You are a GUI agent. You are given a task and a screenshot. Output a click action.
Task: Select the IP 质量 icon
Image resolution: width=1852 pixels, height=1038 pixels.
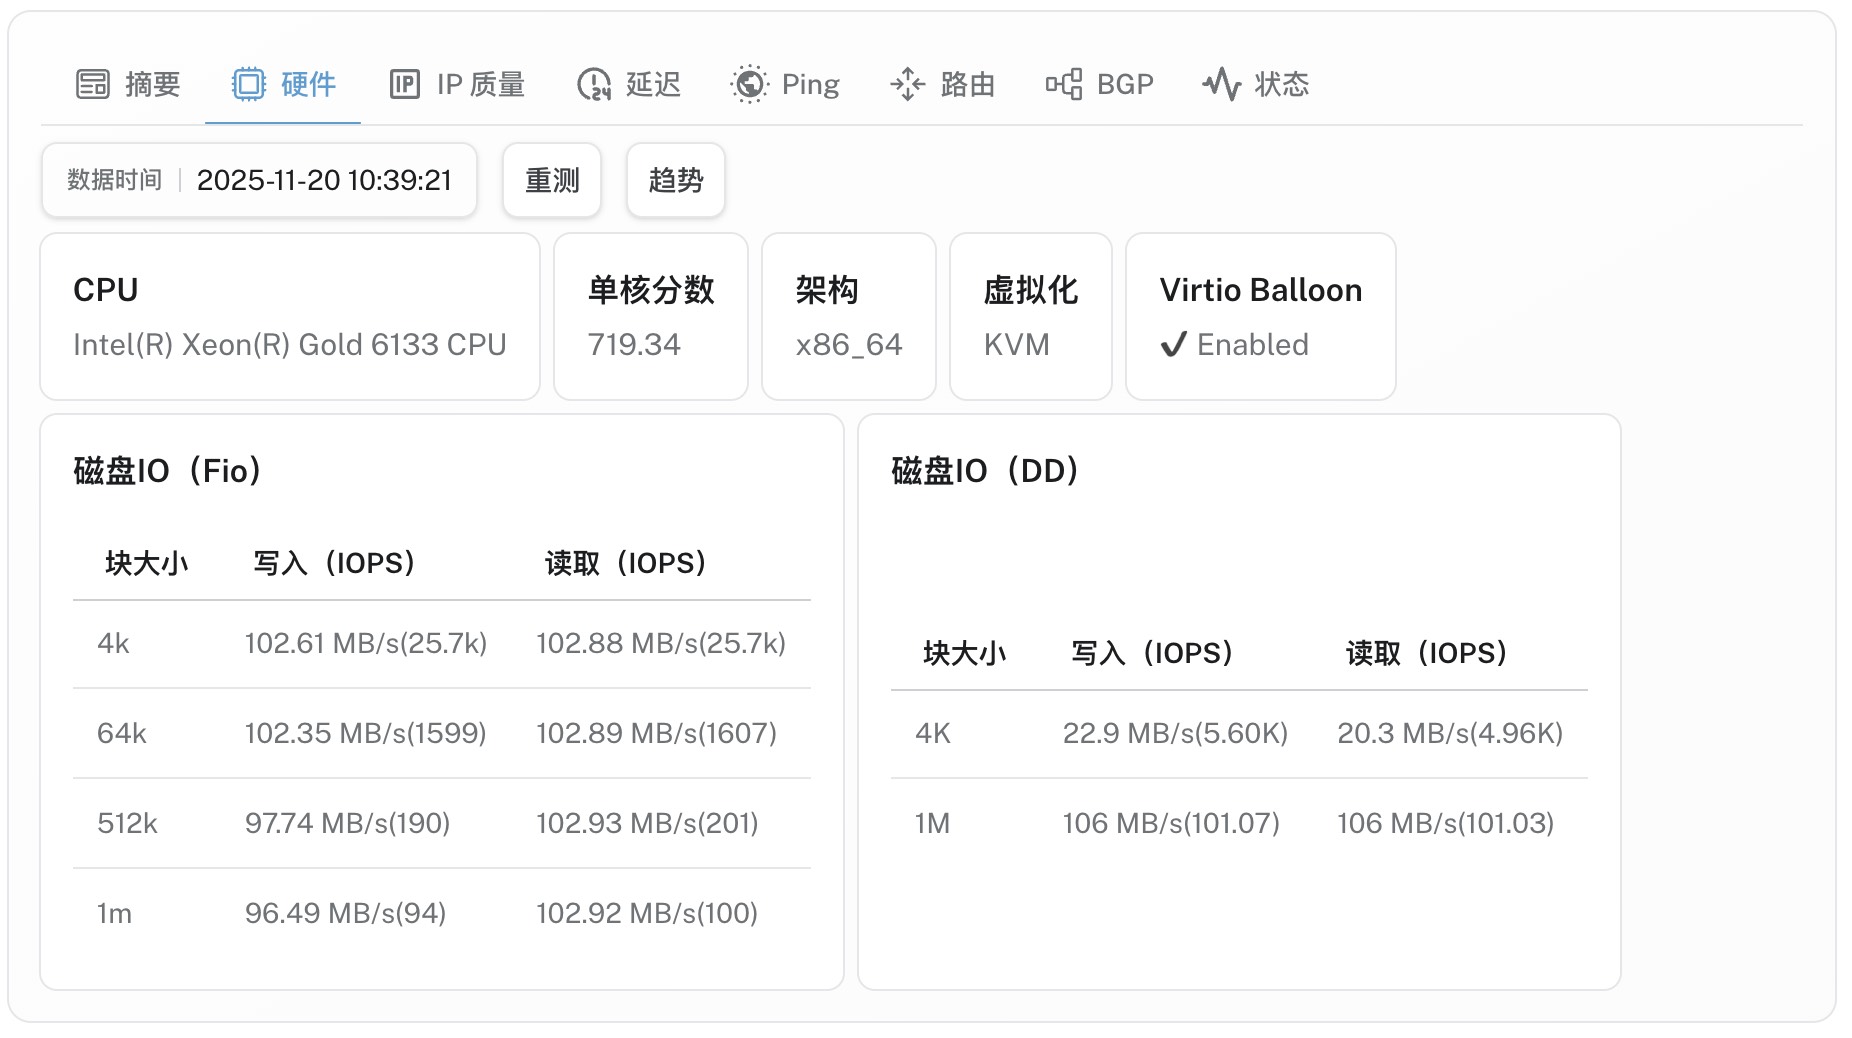404,84
